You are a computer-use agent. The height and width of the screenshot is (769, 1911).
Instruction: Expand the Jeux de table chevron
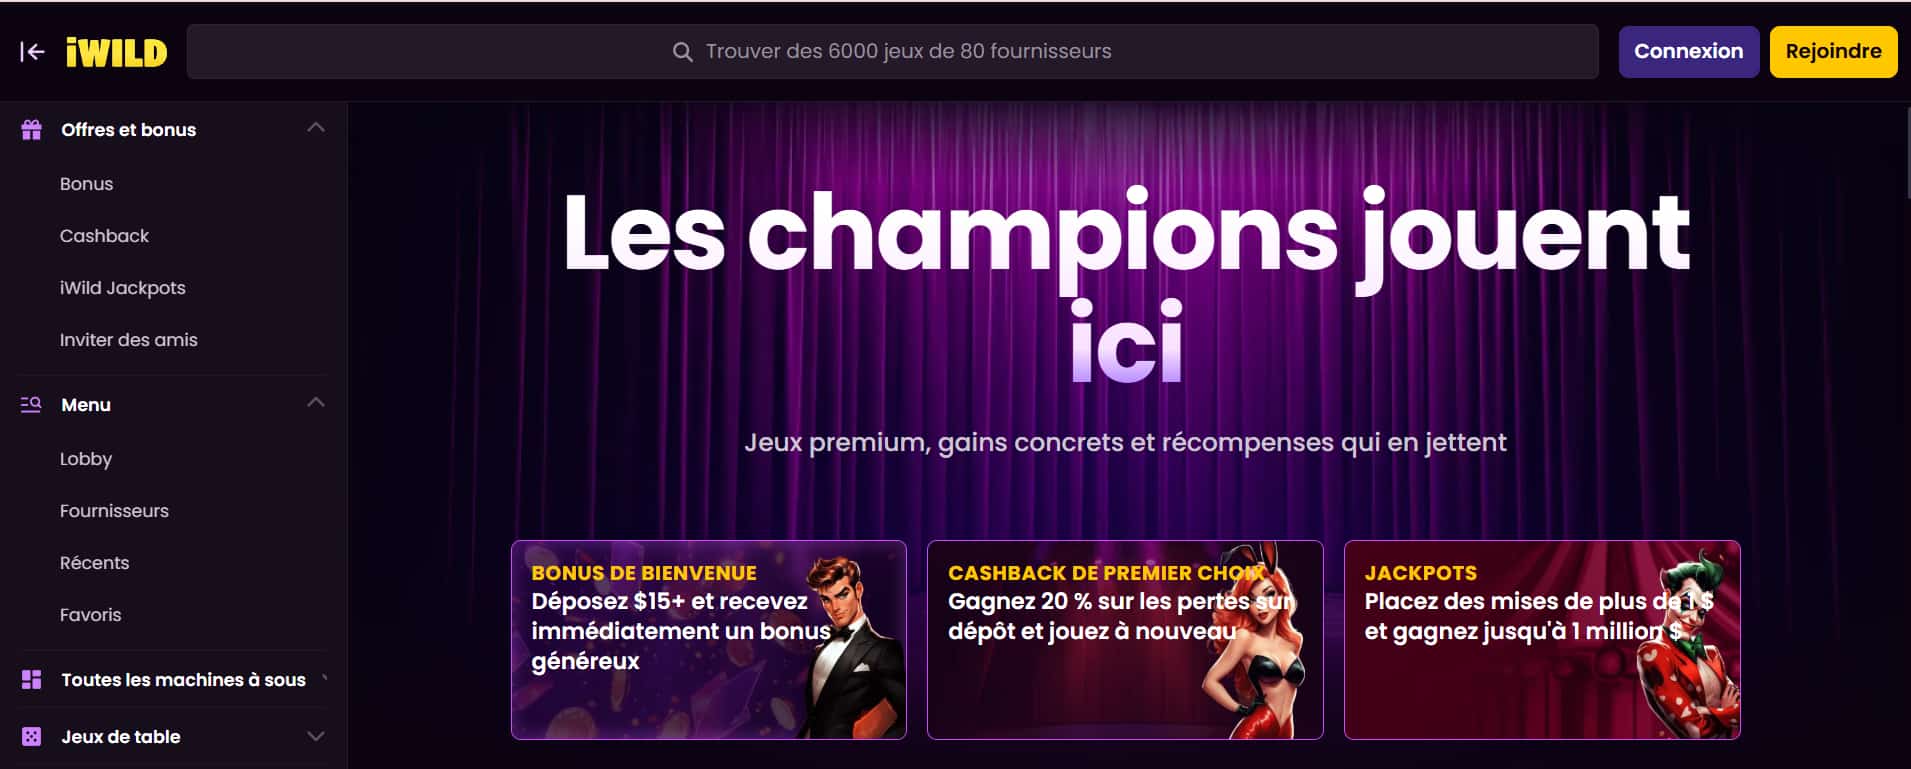pos(316,737)
